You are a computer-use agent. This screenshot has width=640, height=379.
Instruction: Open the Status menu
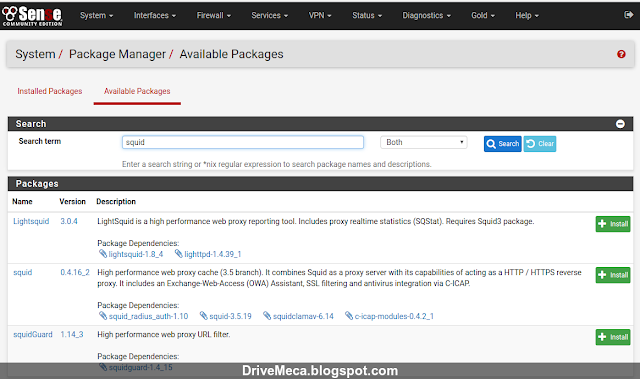tap(367, 16)
